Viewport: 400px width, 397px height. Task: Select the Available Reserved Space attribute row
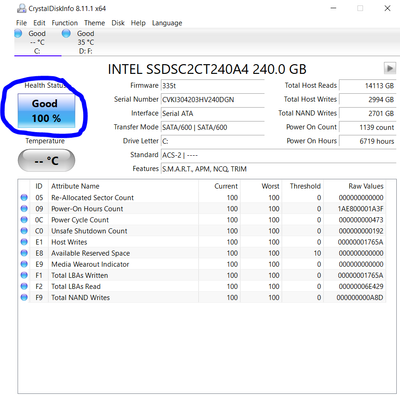click(x=202, y=253)
